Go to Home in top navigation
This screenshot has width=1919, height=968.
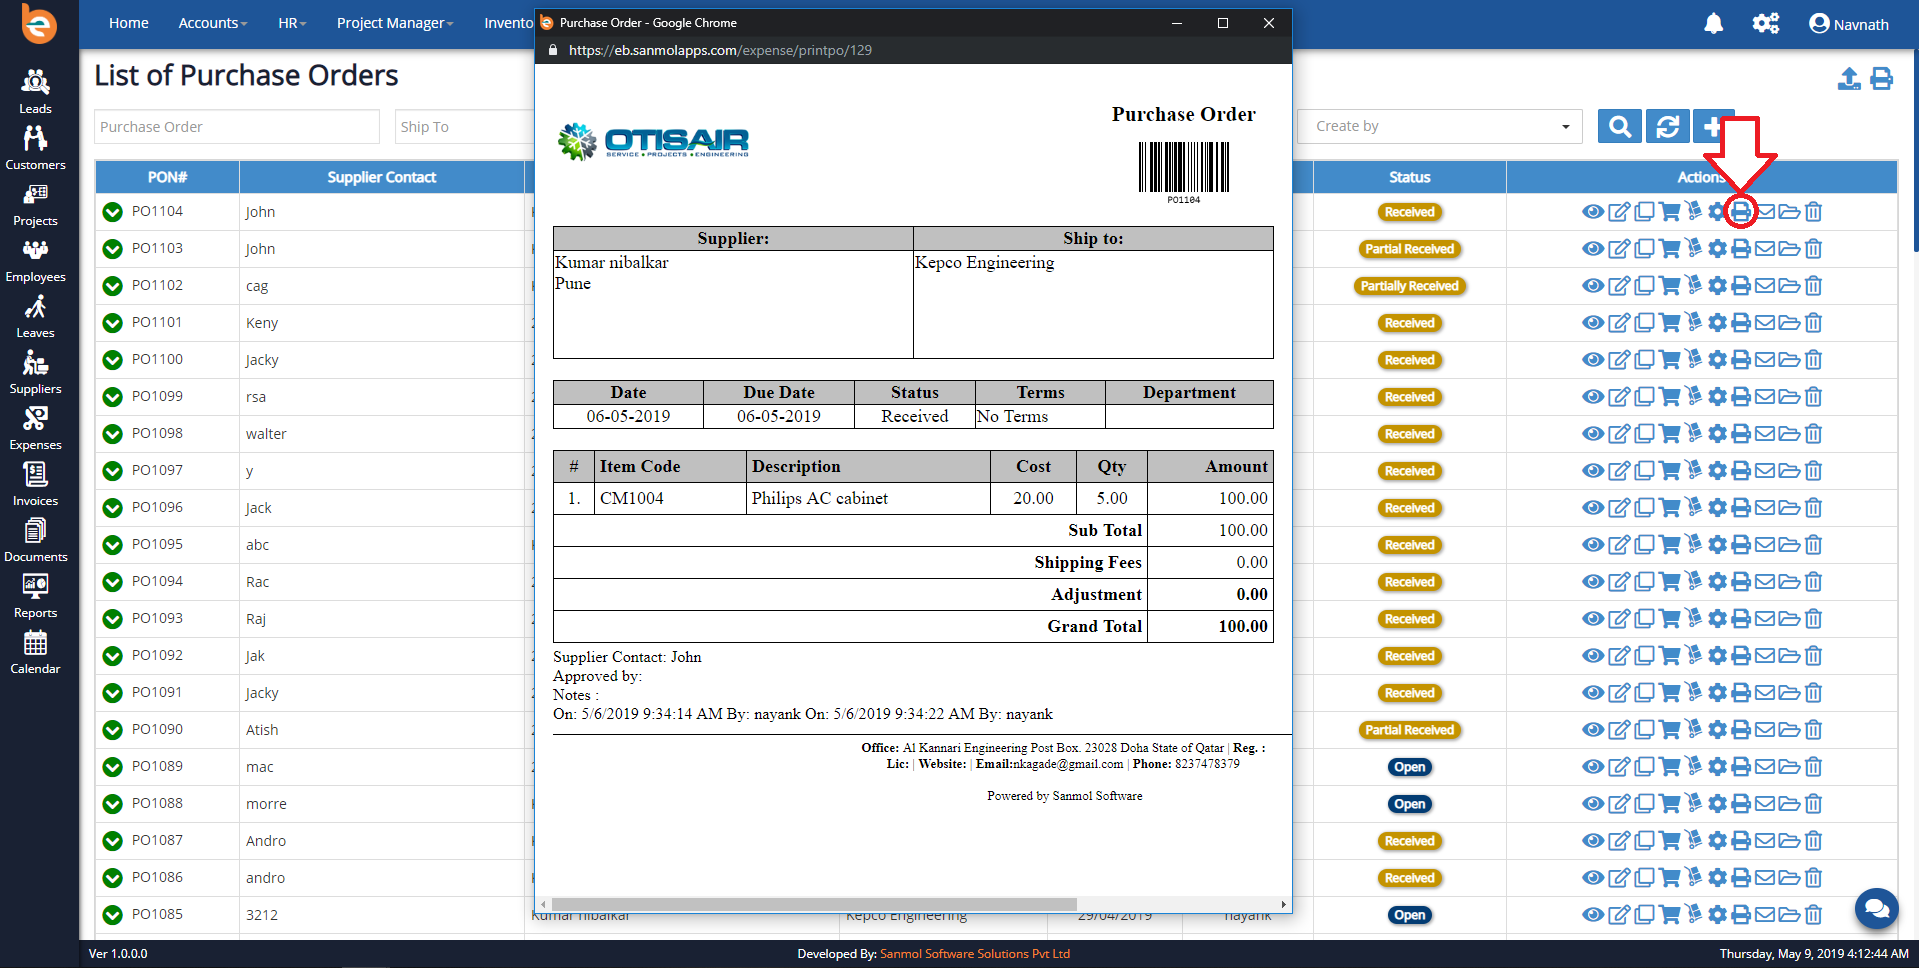(x=129, y=23)
